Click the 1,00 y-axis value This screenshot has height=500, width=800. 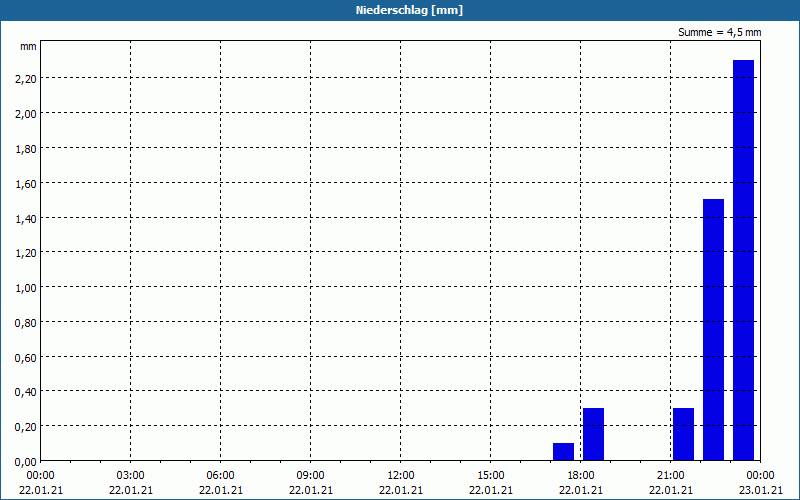click(x=26, y=288)
